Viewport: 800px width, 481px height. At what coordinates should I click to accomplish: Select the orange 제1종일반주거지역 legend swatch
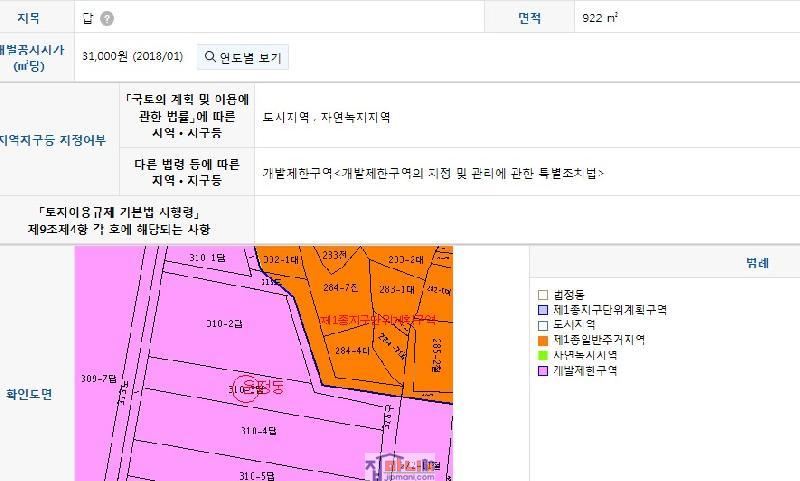(543, 340)
